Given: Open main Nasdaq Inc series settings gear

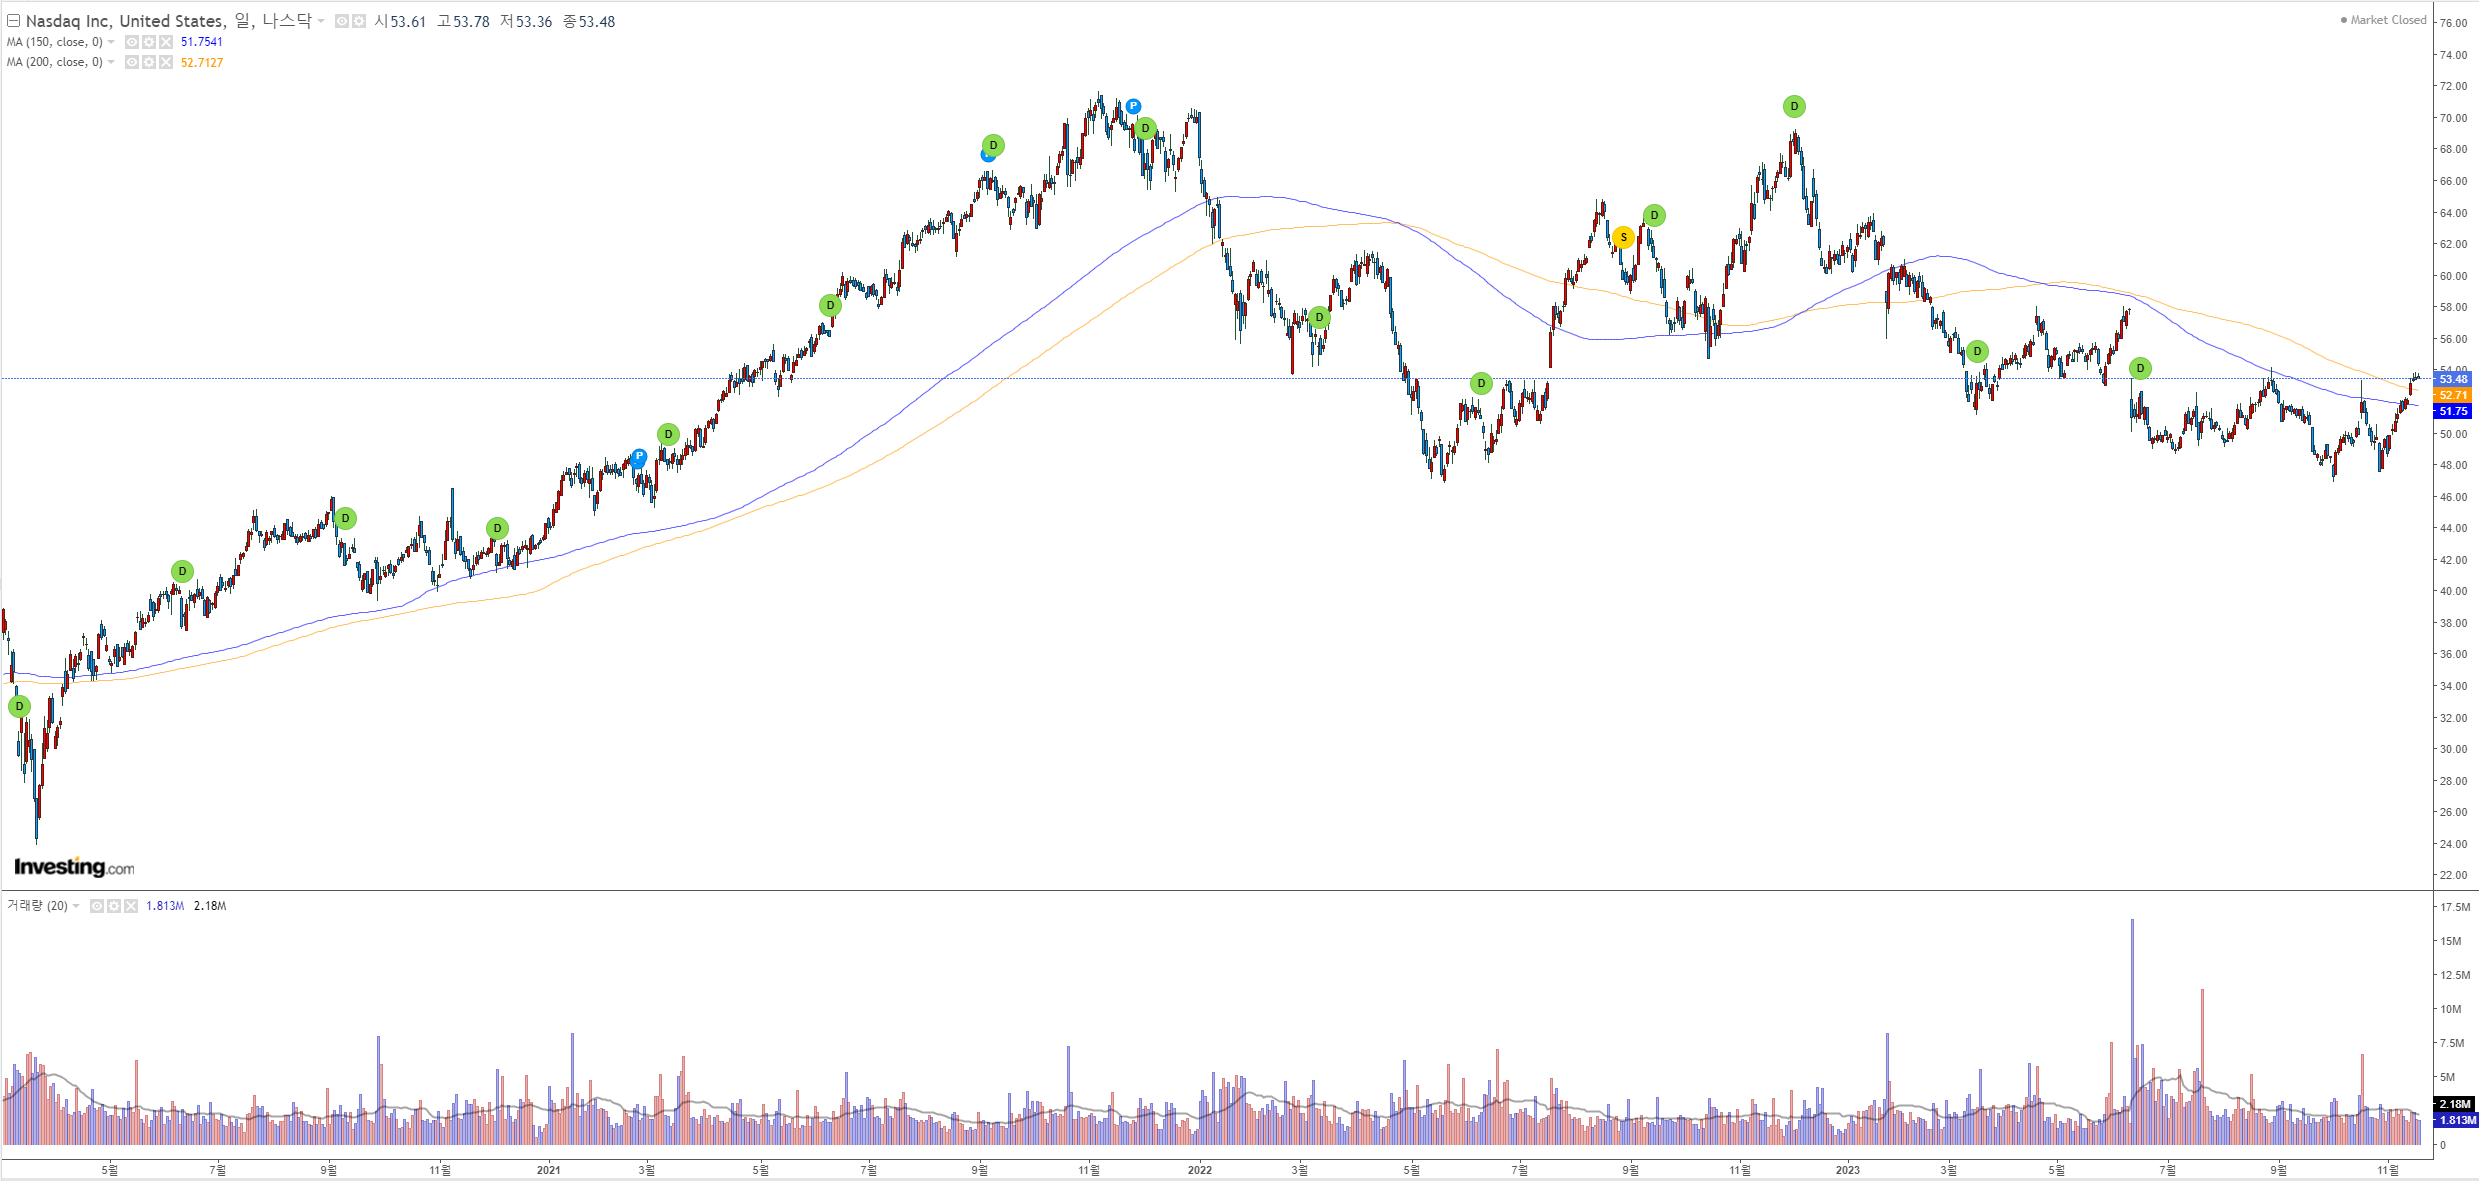Looking at the screenshot, I should coord(358,21).
